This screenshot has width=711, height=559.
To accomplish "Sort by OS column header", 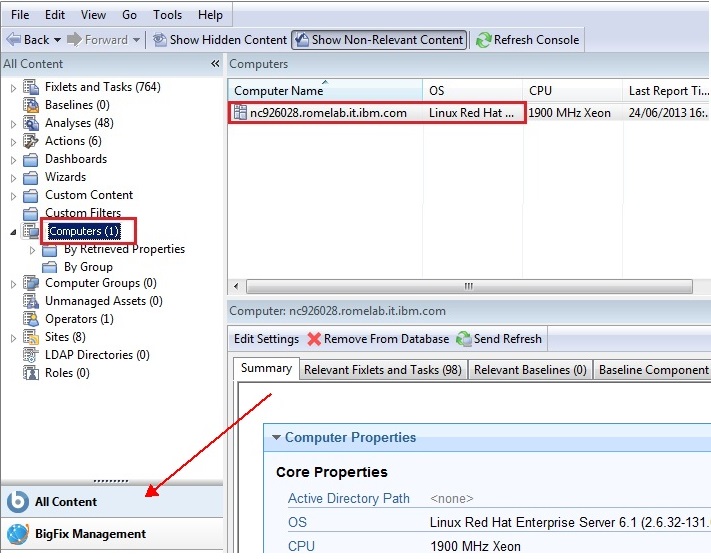I will 472,91.
